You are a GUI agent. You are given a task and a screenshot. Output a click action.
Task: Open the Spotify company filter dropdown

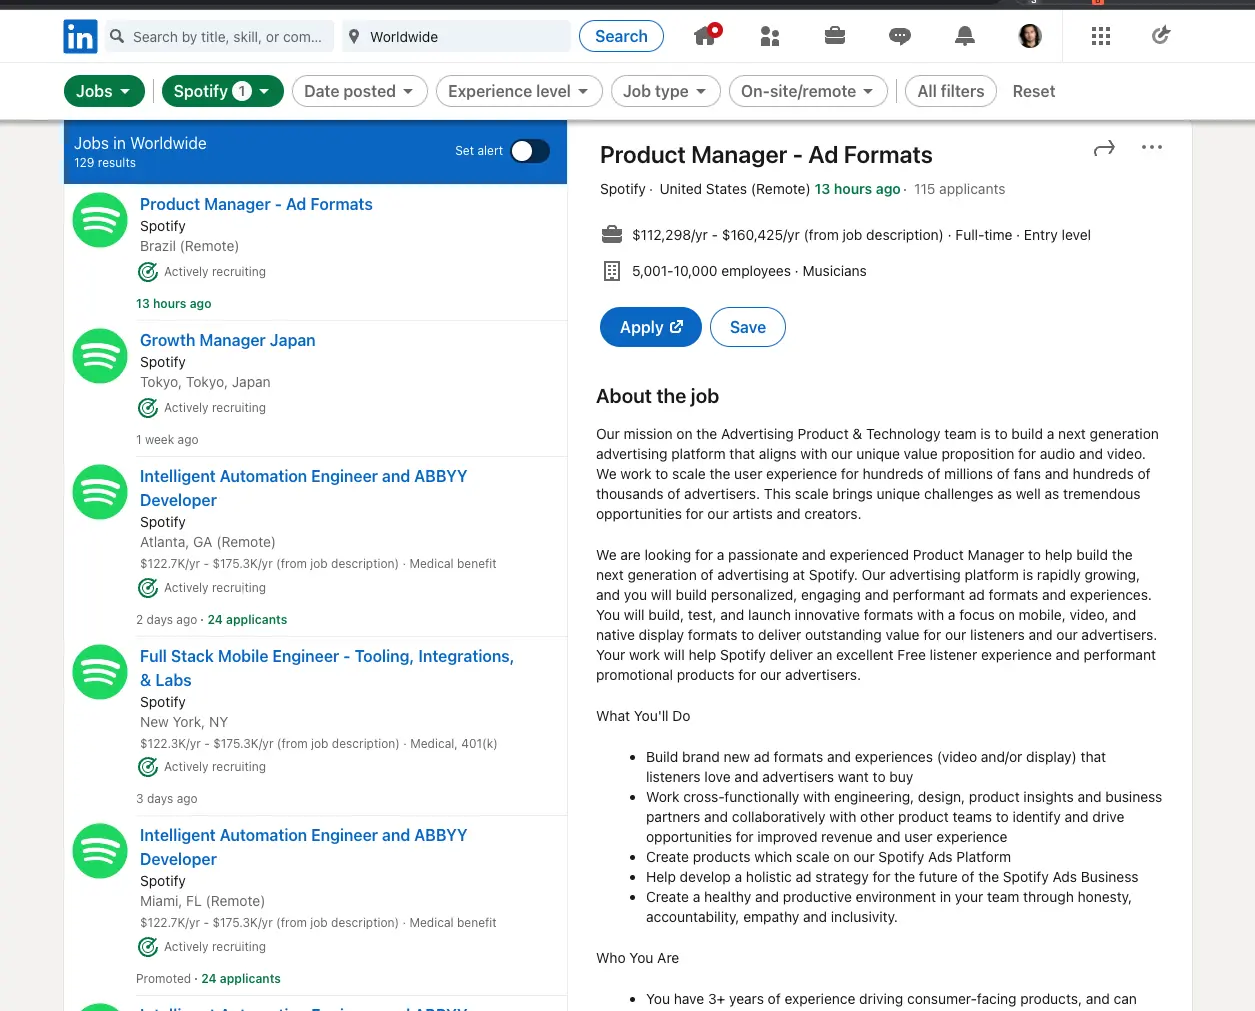[x=222, y=91]
